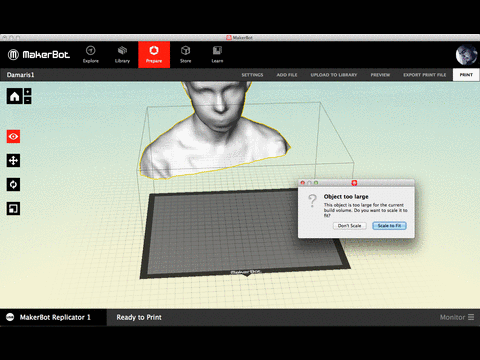Click ADD FILE
The width and height of the screenshot is (480, 360).
[x=287, y=75]
